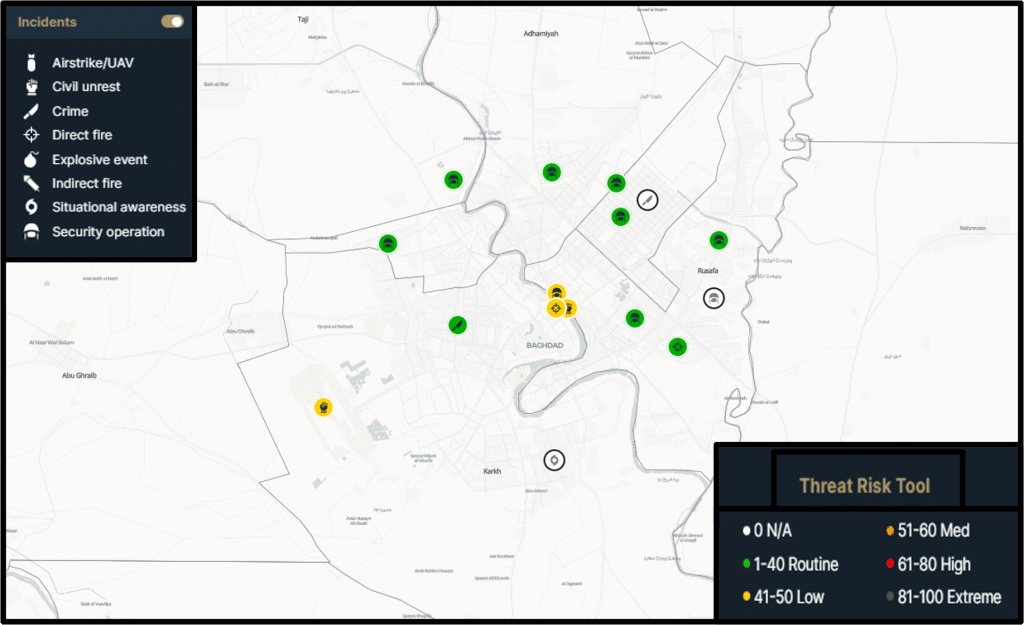
Task: Click the Incidents panel heading
Action: pos(47,21)
